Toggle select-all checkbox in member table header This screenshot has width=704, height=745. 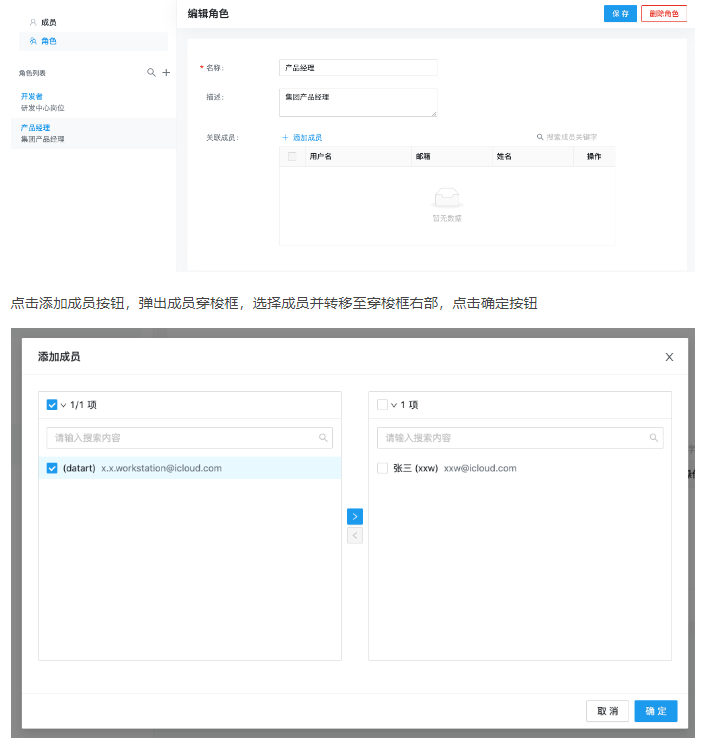292,156
